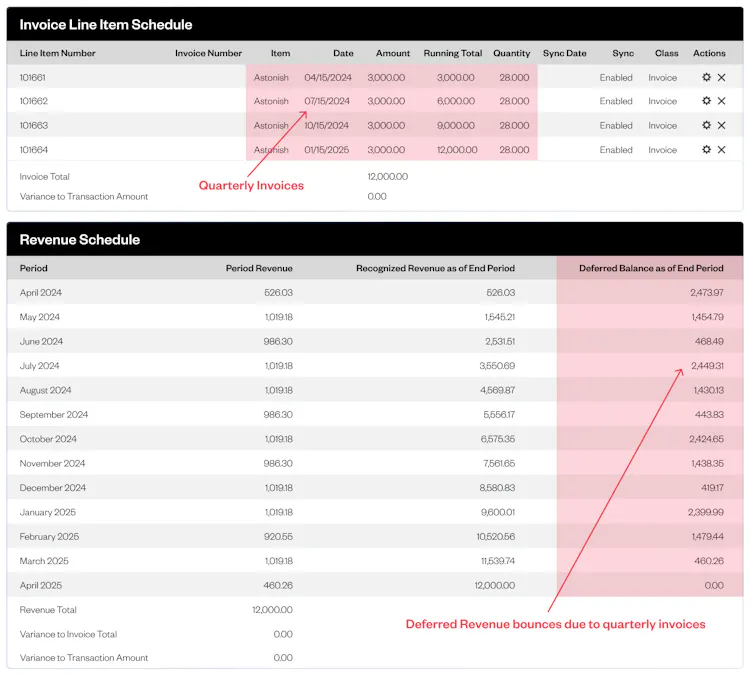Image resolution: width=750 pixels, height=678 pixels.
Task: Delete line item 101662 with X icon
Action: coord(721,100)
